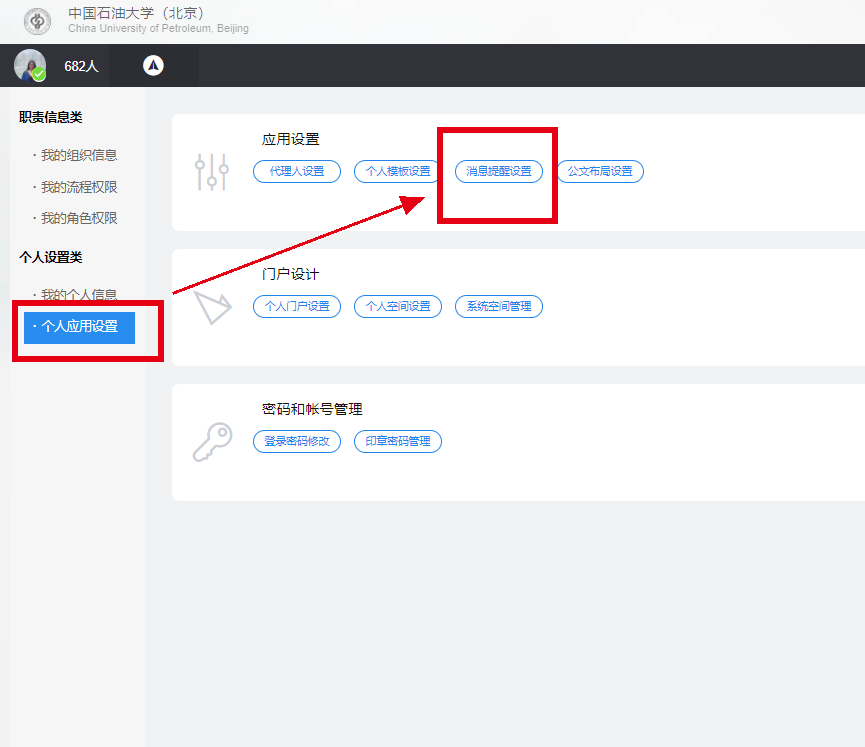Screen dimensions: 865x747
Task: Open 个人门户设置 under 门户设计
Action: [x=297, y=306]
